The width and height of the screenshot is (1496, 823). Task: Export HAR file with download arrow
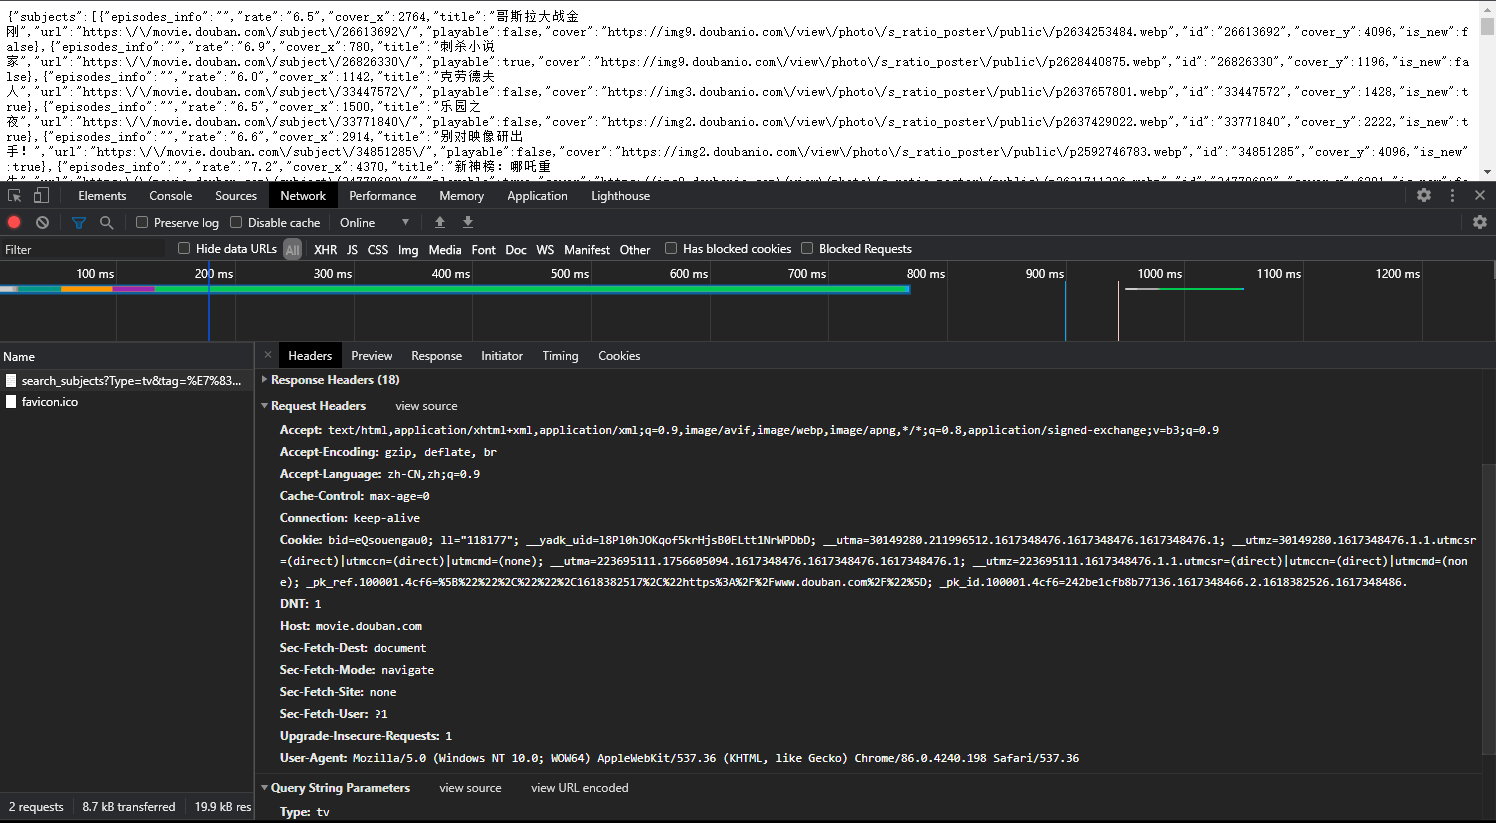point(467,222)
